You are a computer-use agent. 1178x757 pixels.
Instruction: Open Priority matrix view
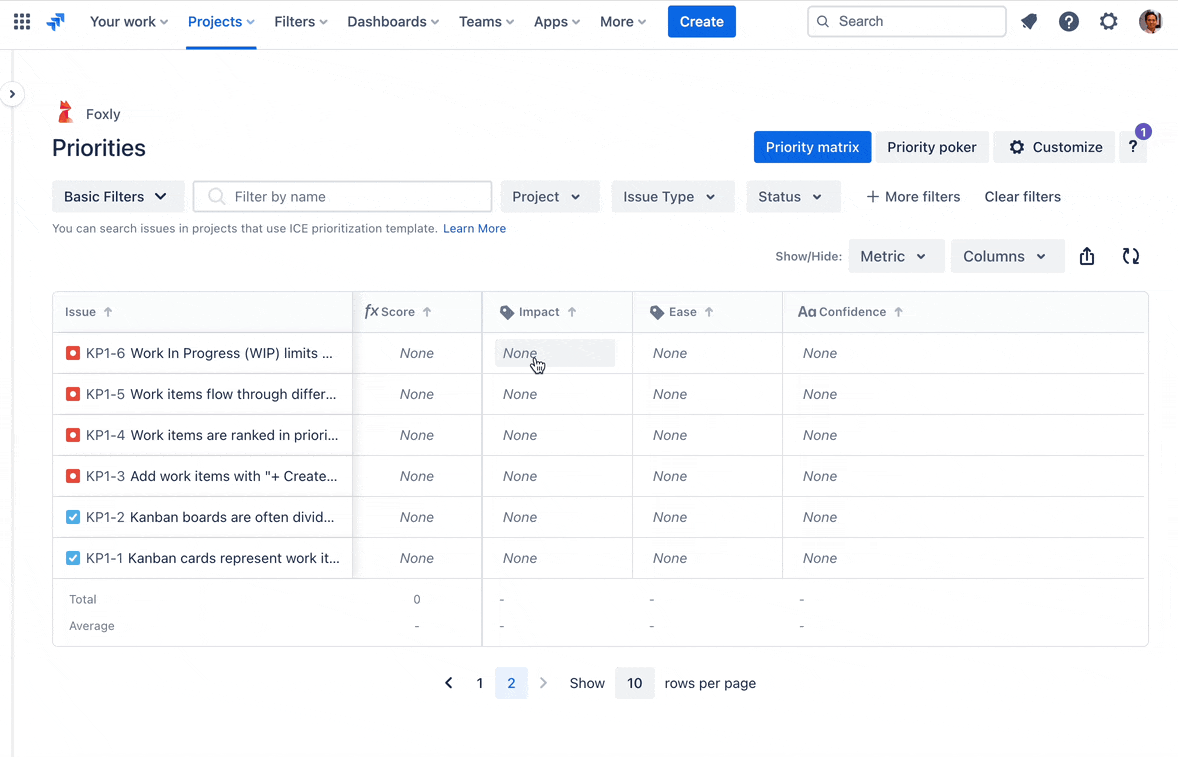pyautogui.click(x=812, y=147)
